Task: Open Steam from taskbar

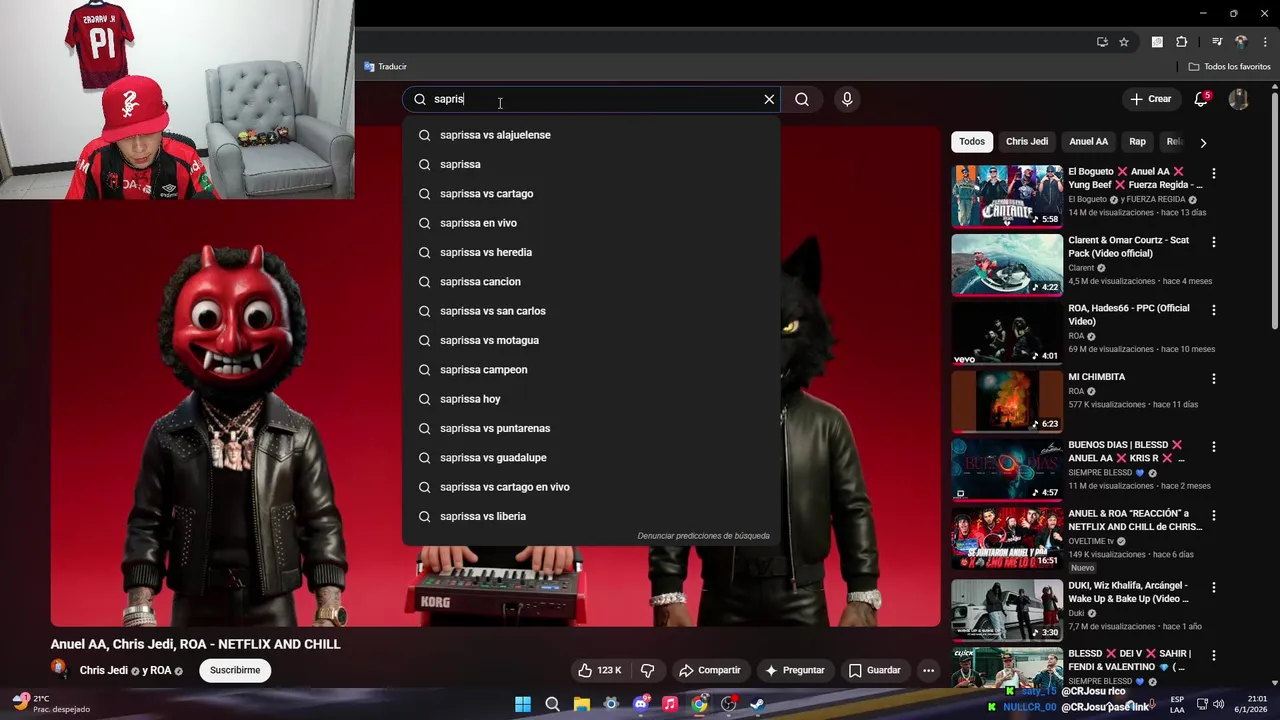Action: coord(758,704)
